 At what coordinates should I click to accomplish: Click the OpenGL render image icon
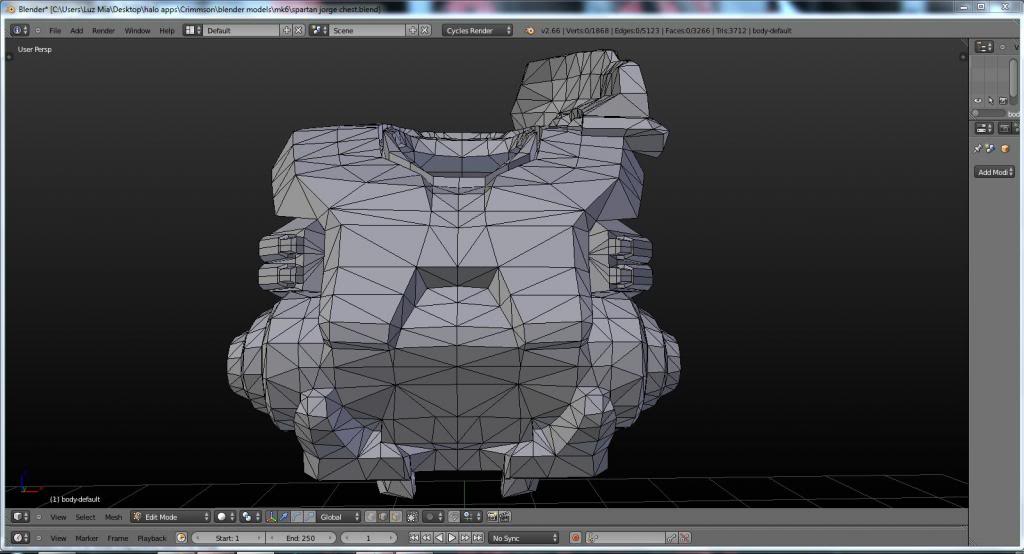(x=492, y=516)
